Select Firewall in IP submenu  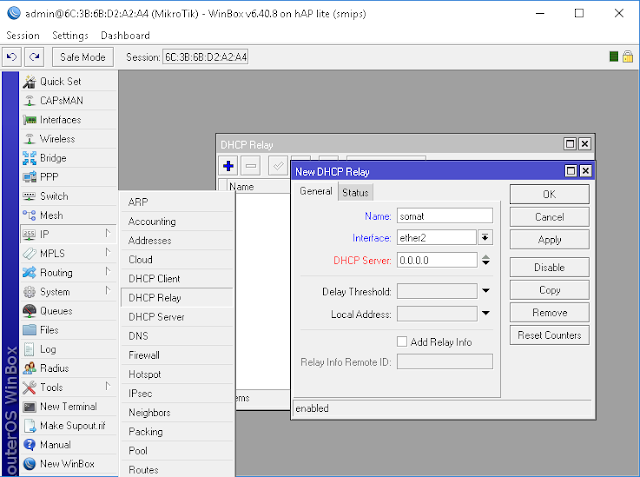[177, 355]
